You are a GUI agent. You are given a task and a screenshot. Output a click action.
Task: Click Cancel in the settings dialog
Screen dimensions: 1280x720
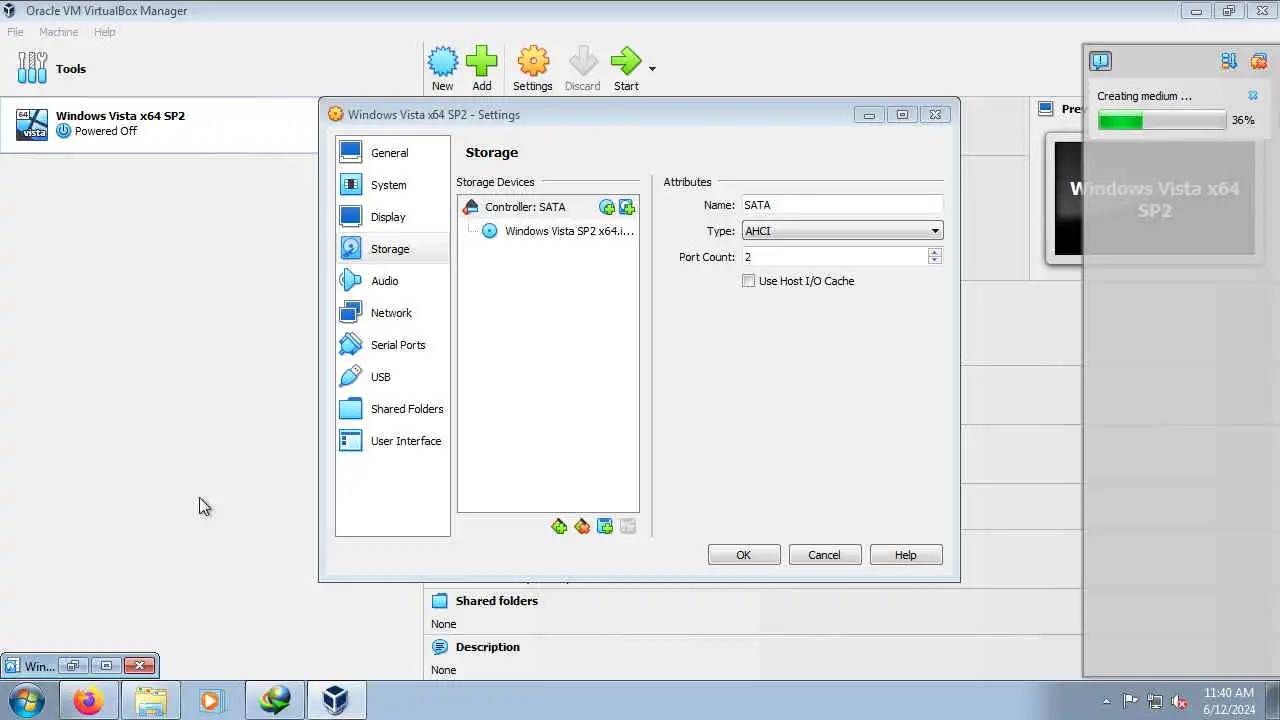(825, 555)
